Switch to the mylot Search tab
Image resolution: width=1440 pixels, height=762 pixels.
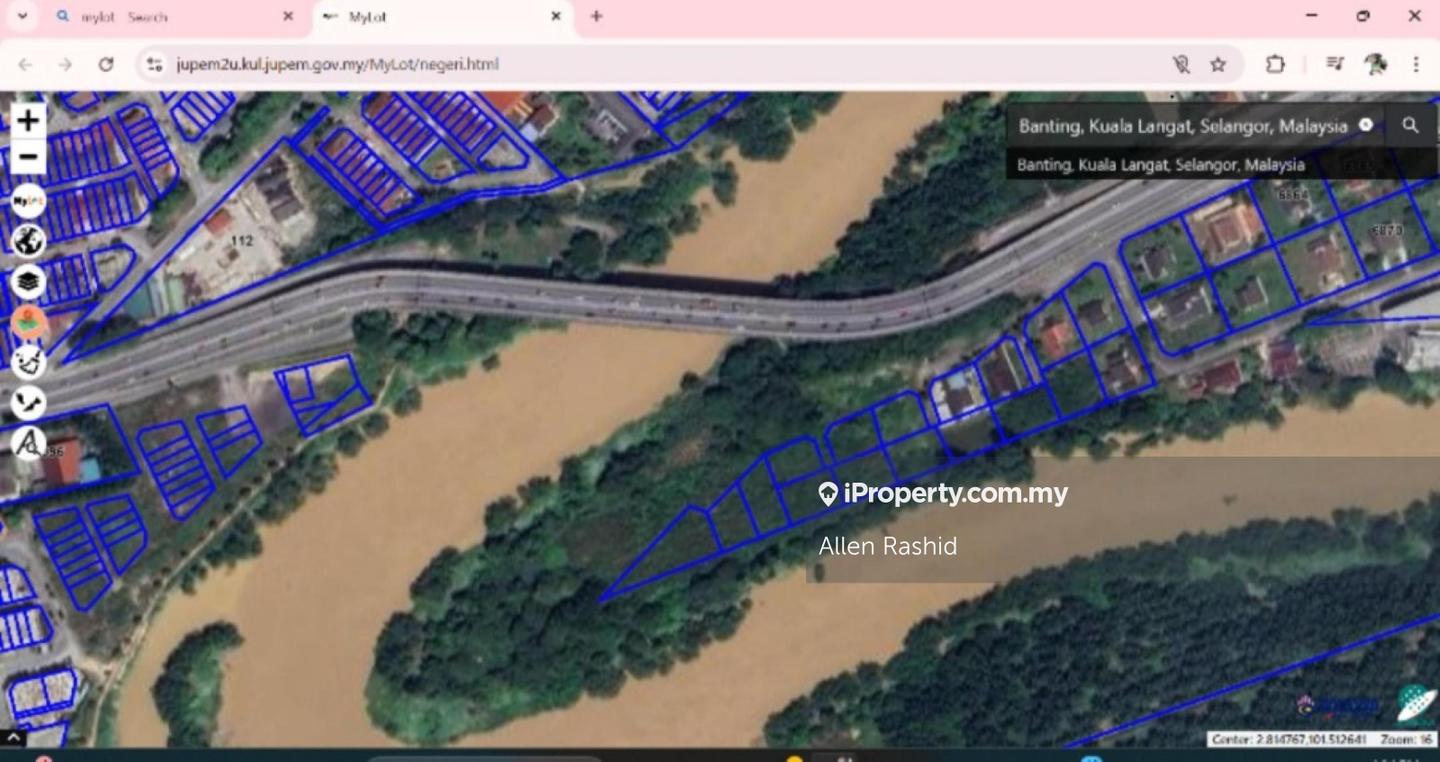click(170, 17)
